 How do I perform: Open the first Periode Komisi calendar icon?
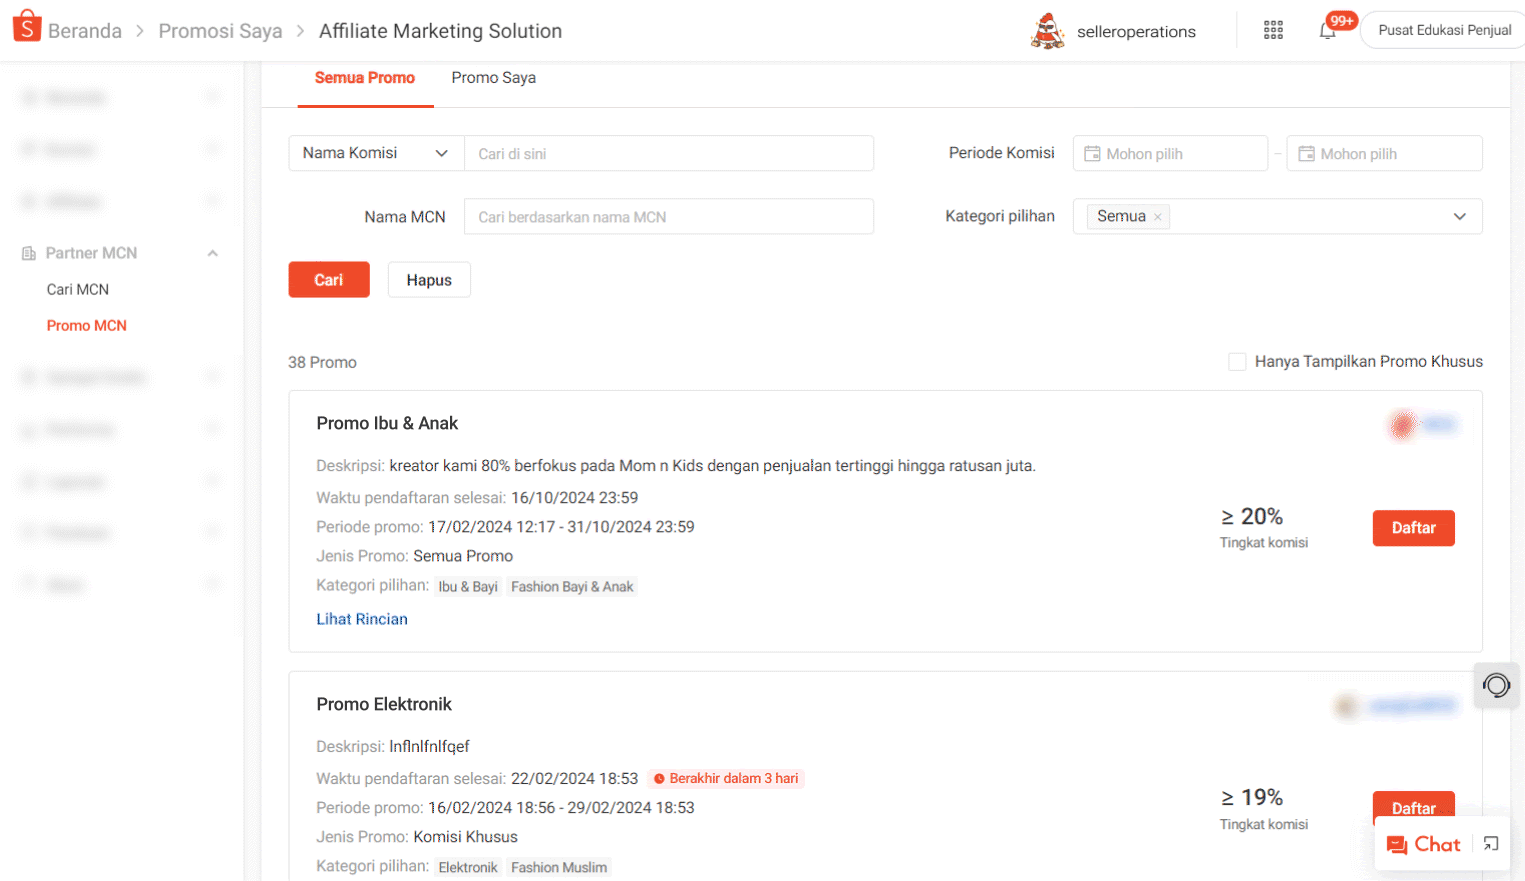(1092, 153)
